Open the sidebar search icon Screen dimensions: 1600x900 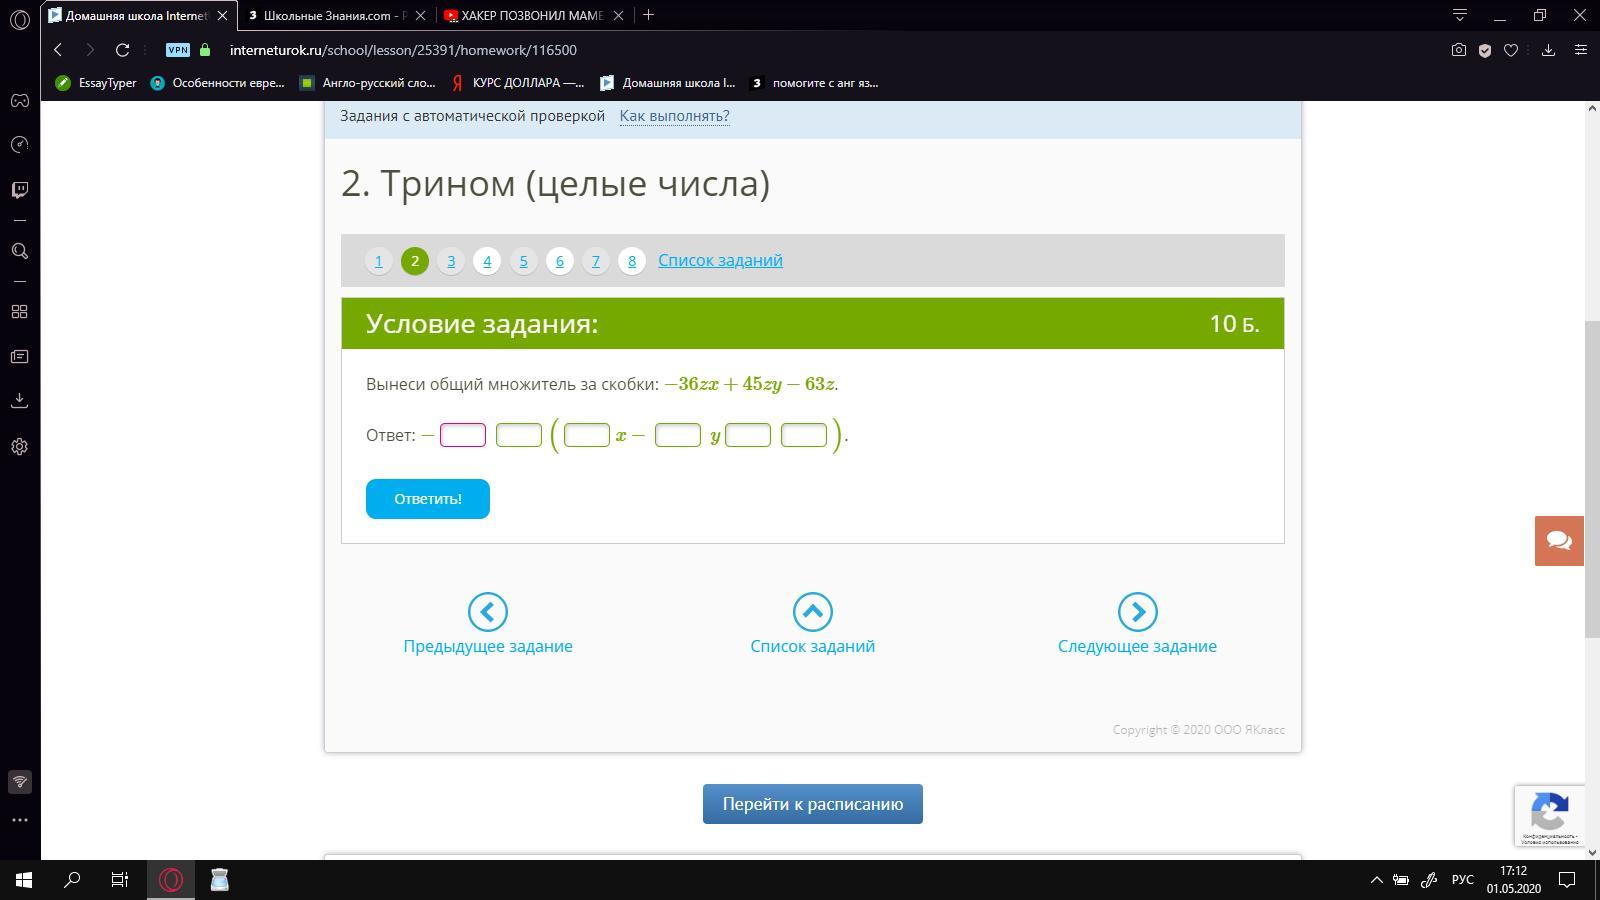pos(19,251)
